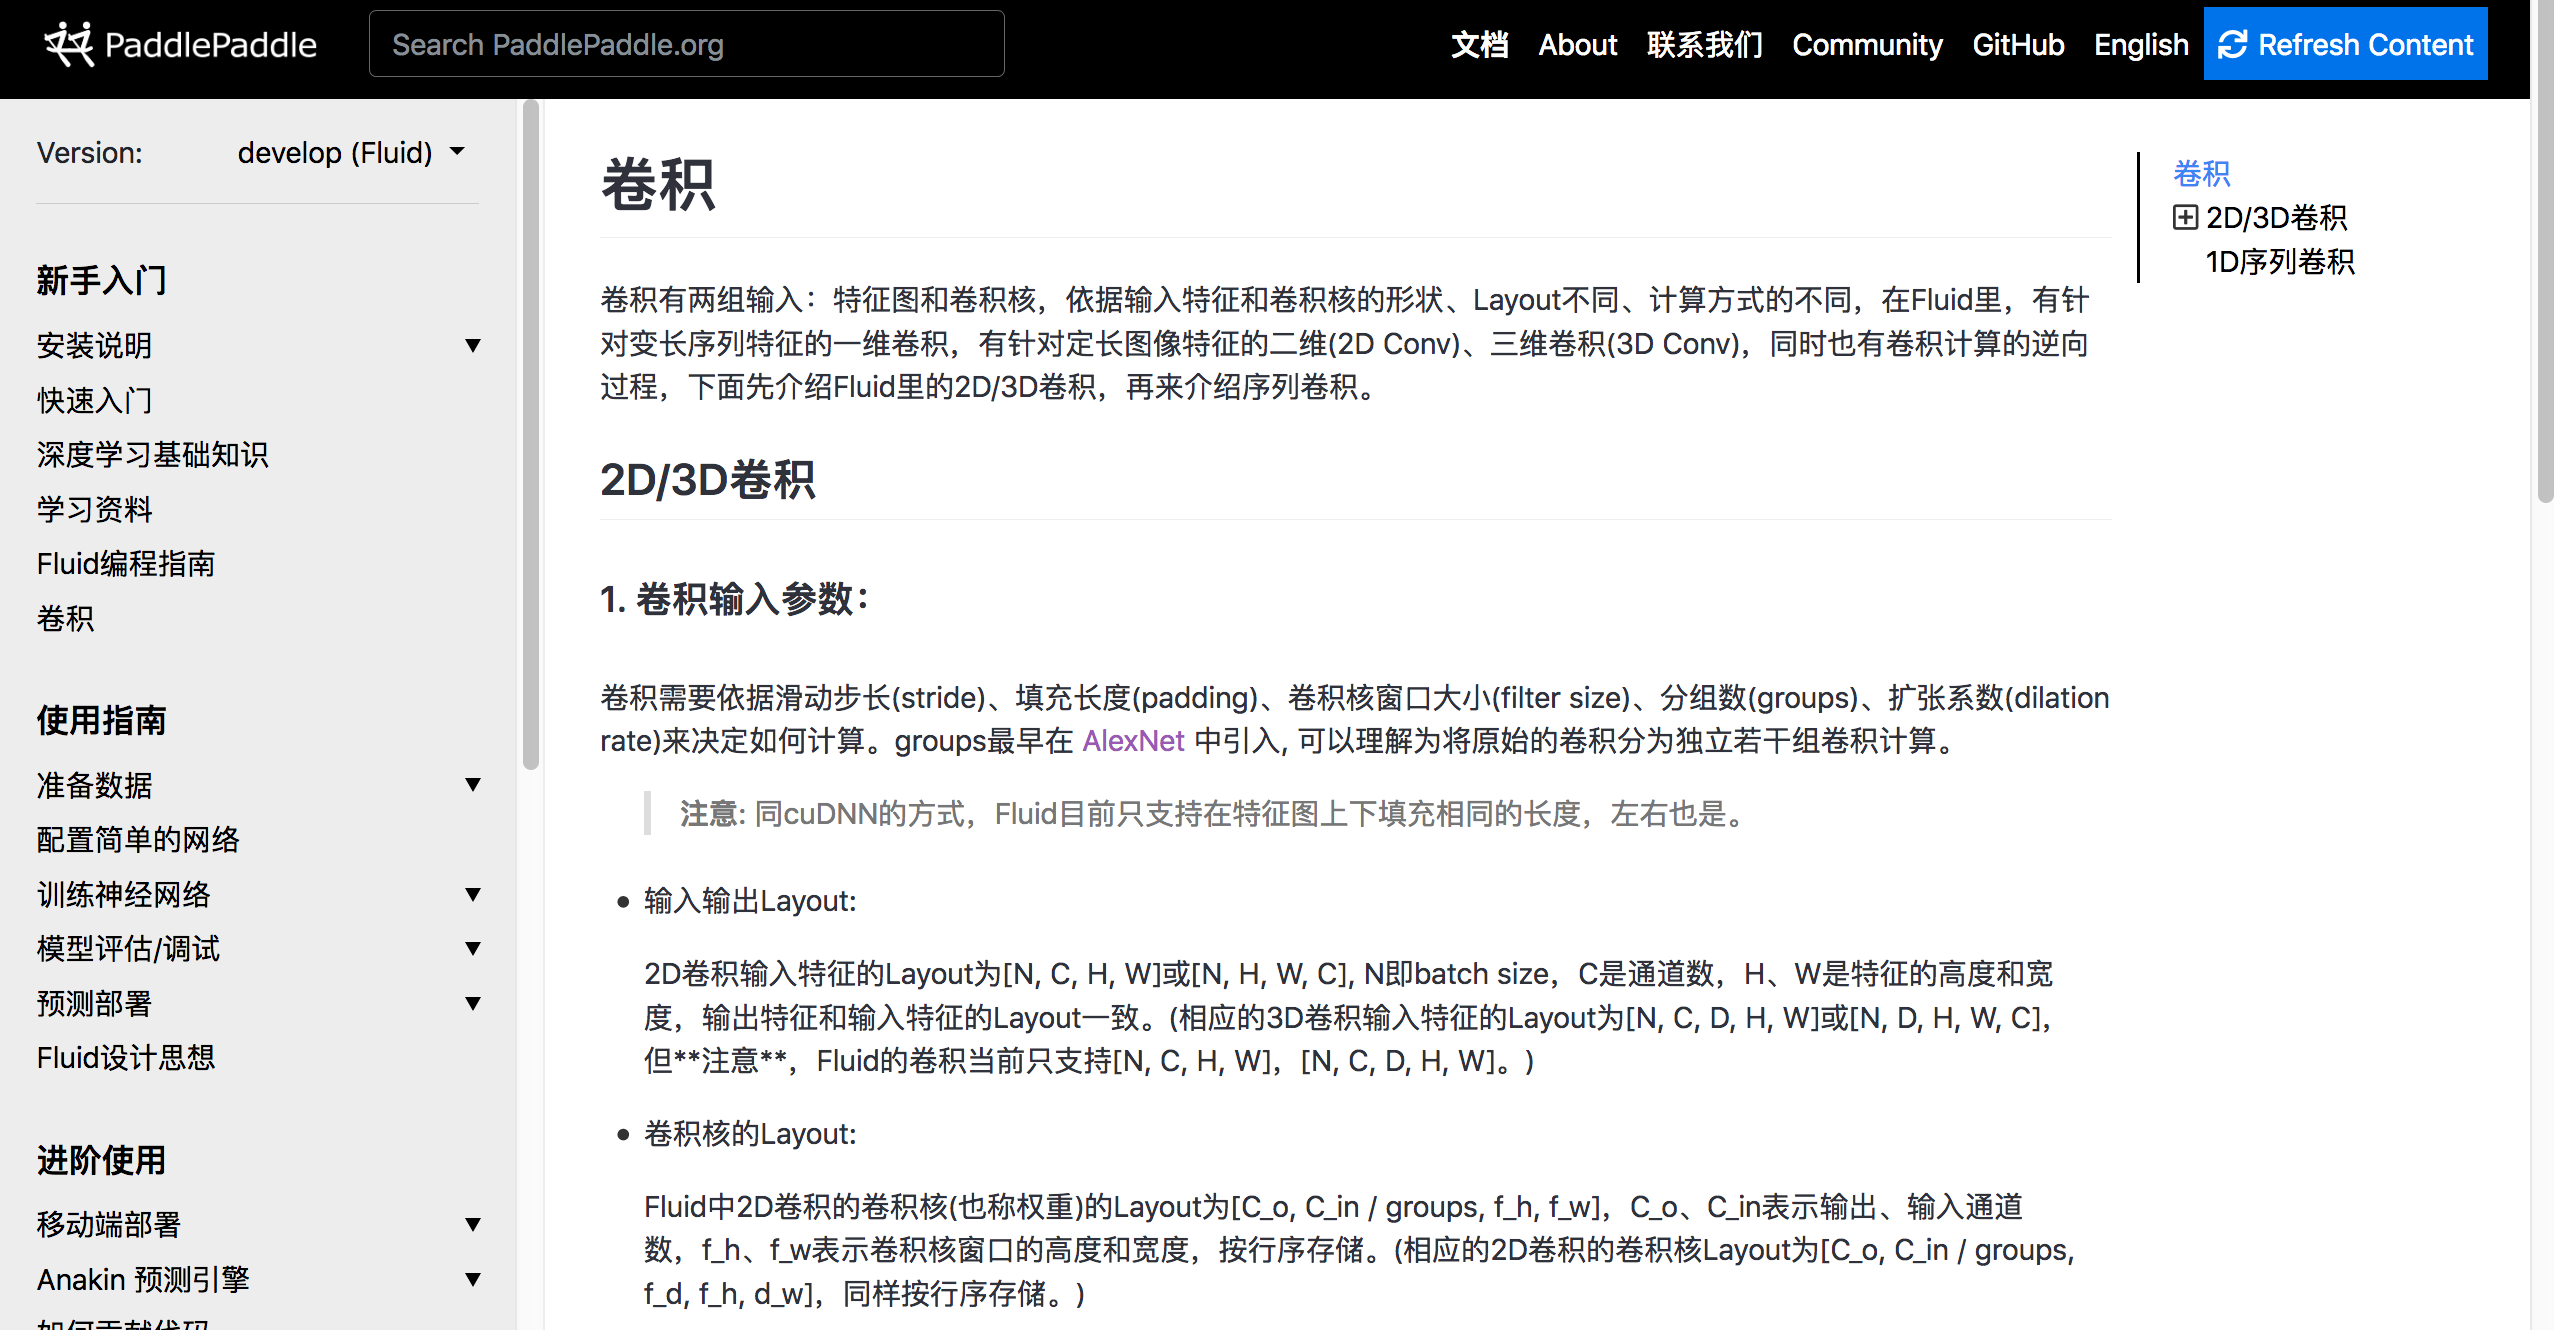Go to GitHub from the header
Screen dimensions: 2554x1330
coord(2017,45)
